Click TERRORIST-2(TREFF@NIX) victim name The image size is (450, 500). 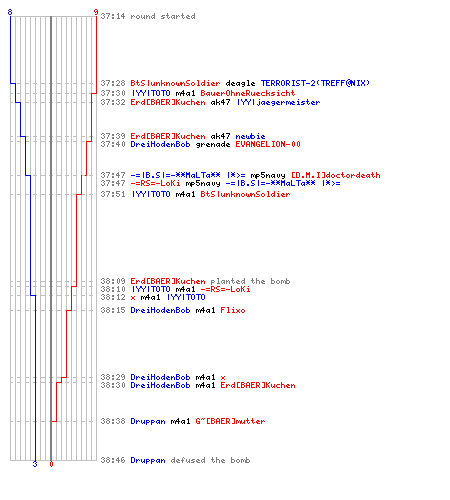[x=315, y=83]
